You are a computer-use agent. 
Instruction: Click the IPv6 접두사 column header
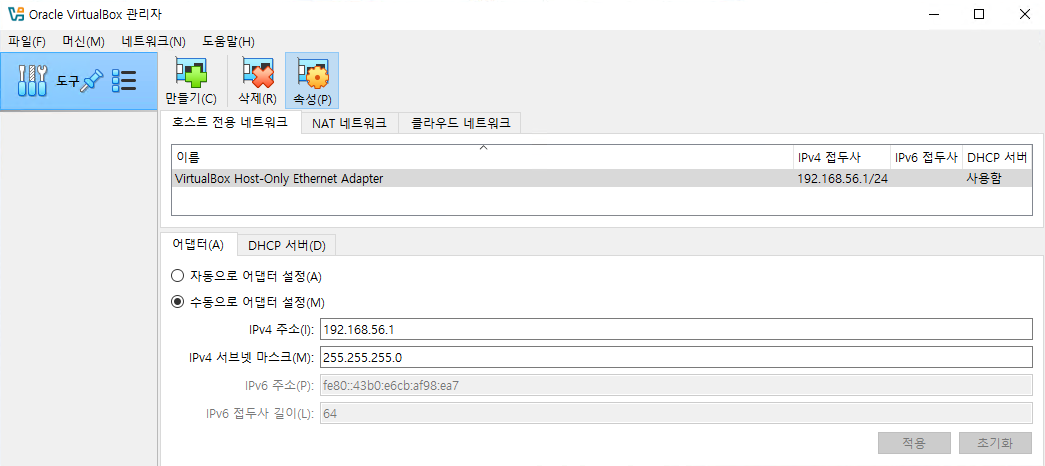[926, 158]
